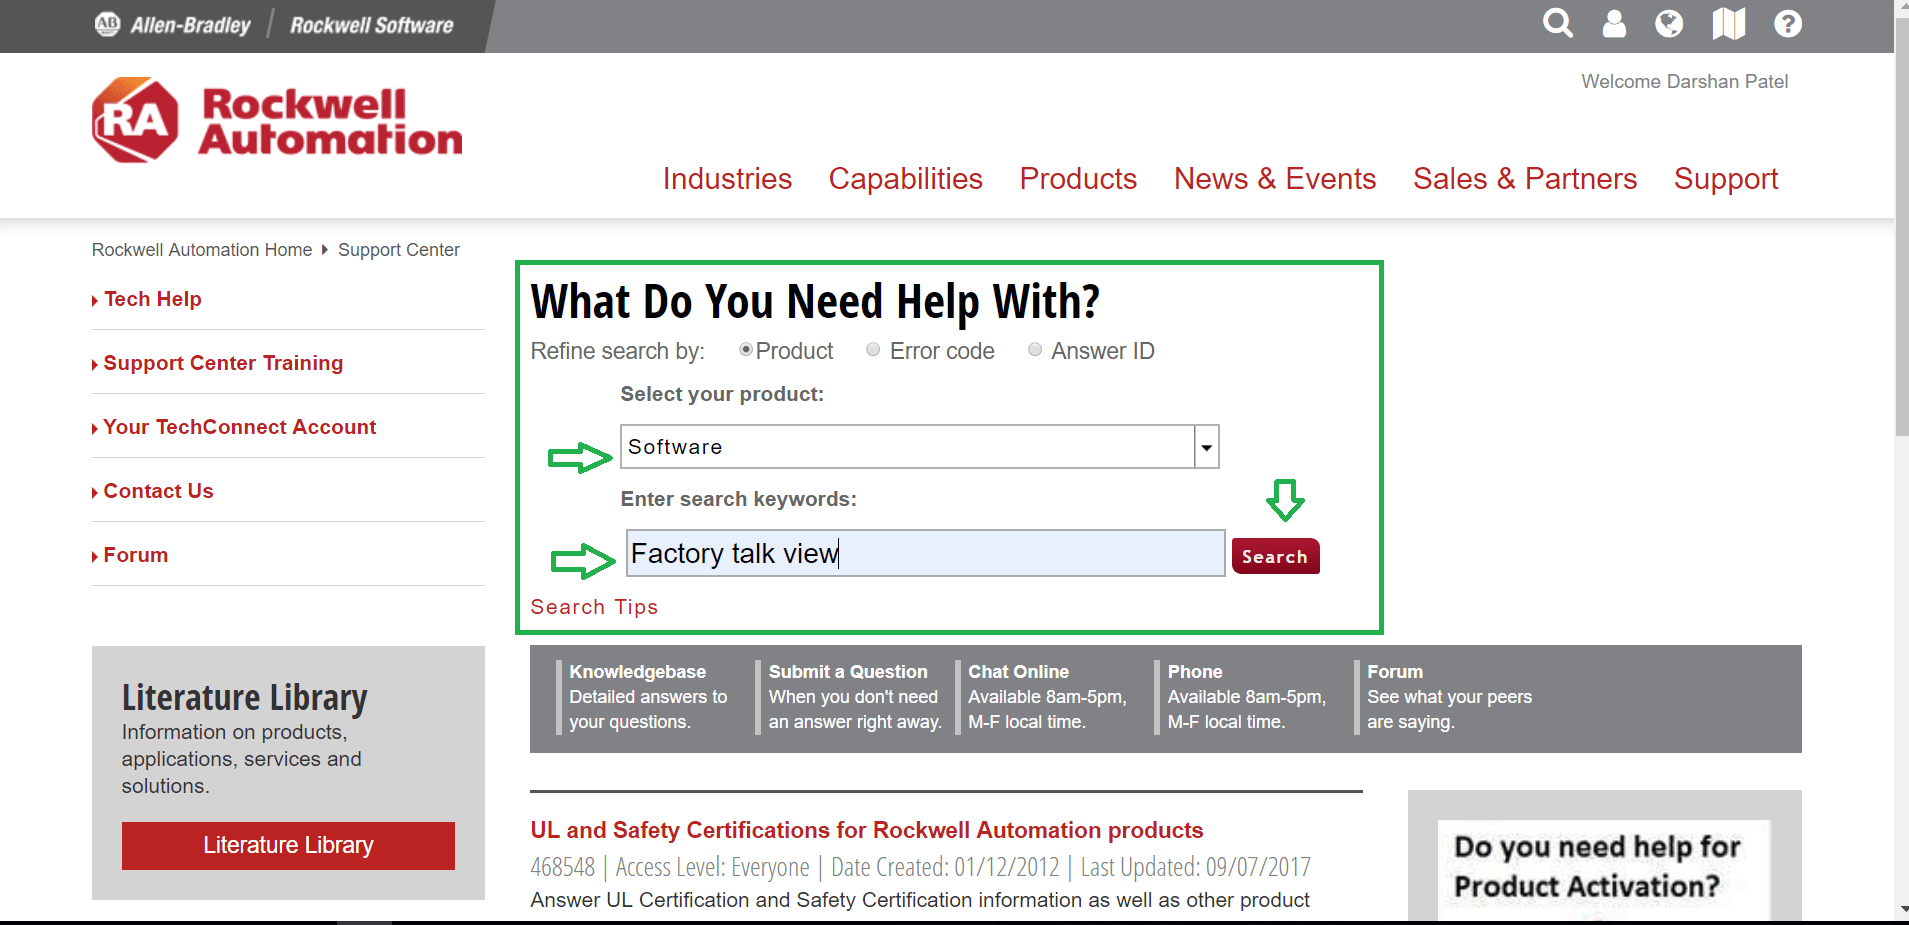Viewport: 1909px width, 925px height.
Task: Click the map locations icon
Action: pos(1728,23)
